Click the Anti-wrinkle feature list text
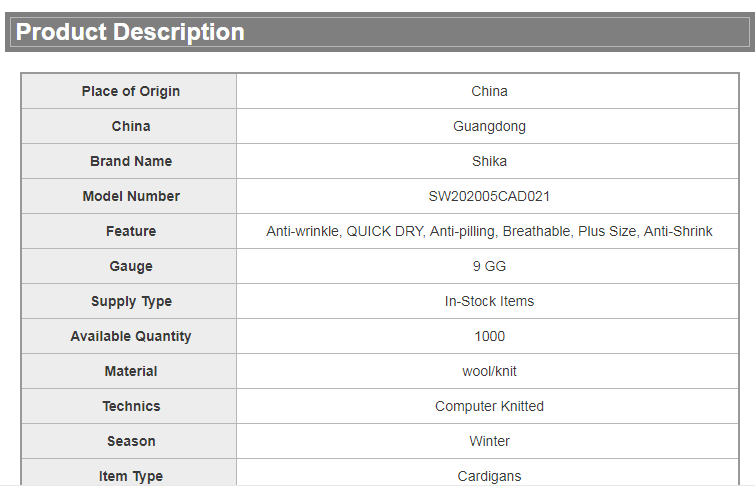The height and width of the screenshot is (487, 755). pos(489,231)
